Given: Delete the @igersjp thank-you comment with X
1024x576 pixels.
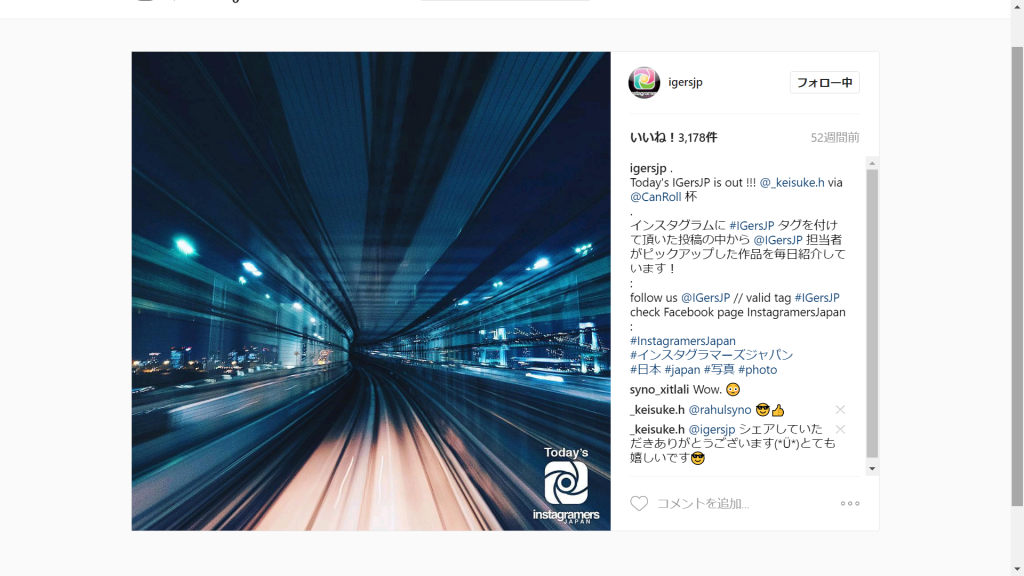Looking at the screenshot, I should coord(840,429).
